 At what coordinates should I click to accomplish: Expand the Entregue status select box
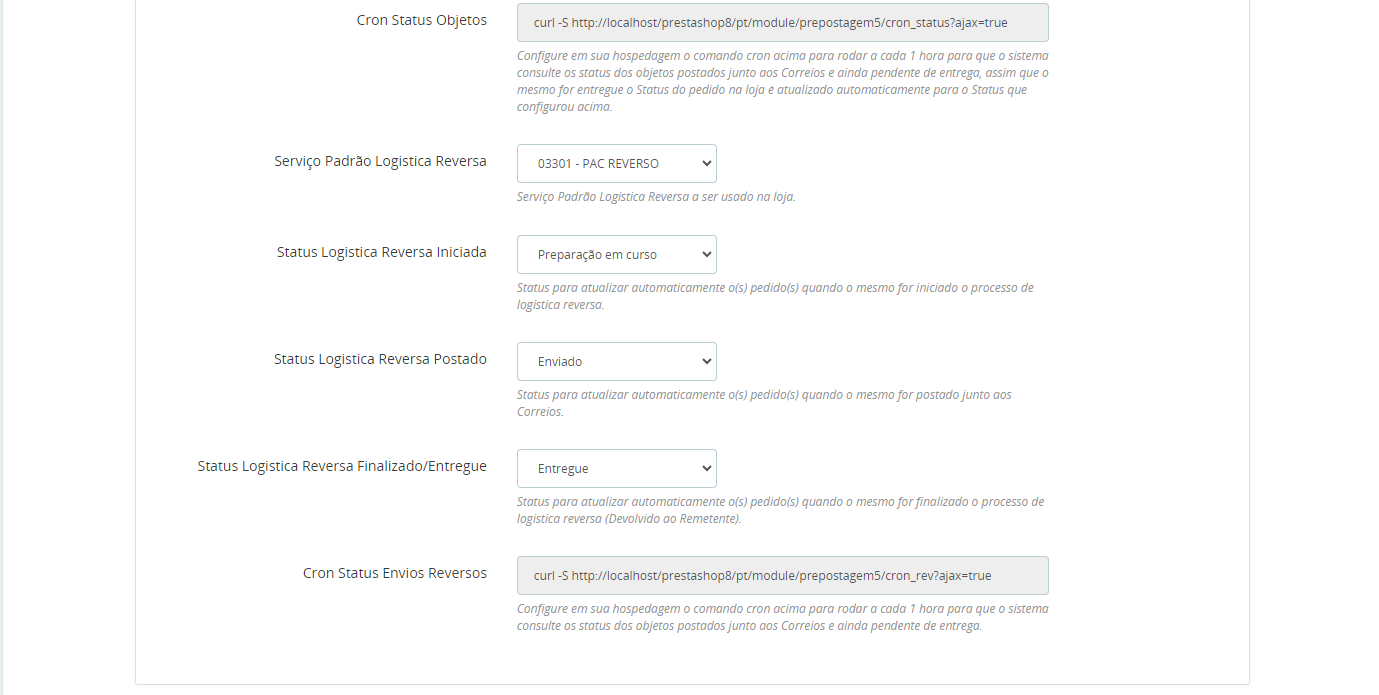click(616, 469)
